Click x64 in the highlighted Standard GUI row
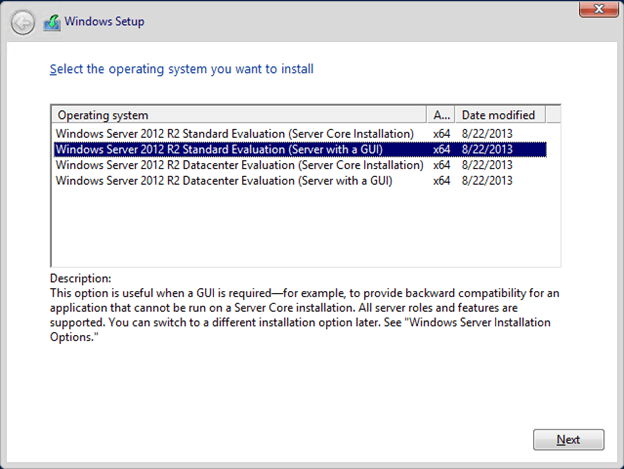 [x=442, y=149]
